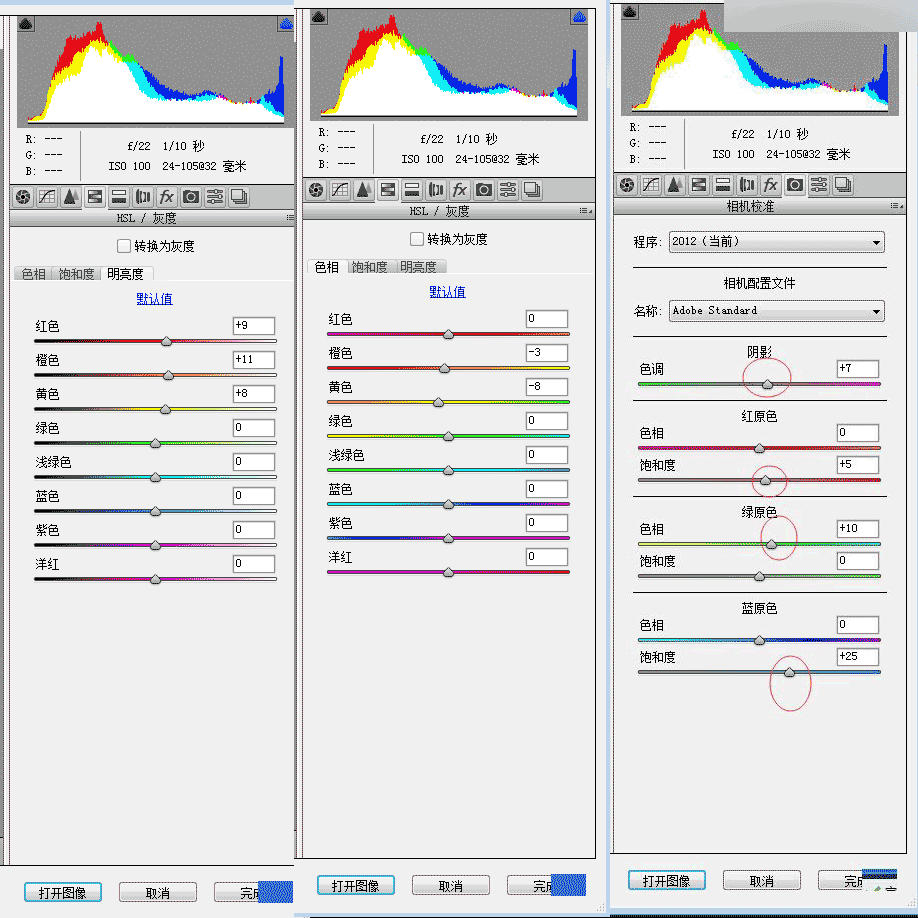Check 转换为灰度 in middle panel

(417, 239)
